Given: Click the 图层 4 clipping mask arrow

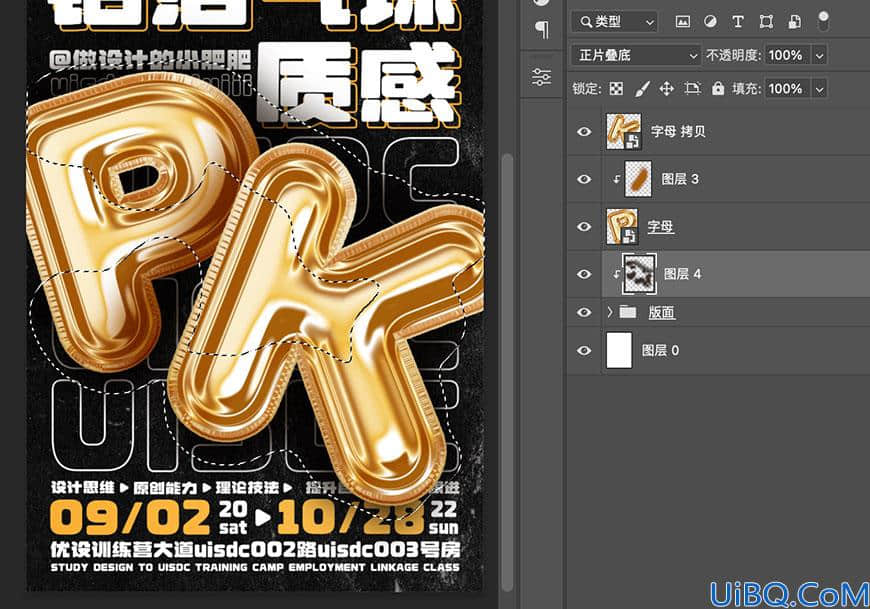Looking at the screenshot, I should click(616, 274).
